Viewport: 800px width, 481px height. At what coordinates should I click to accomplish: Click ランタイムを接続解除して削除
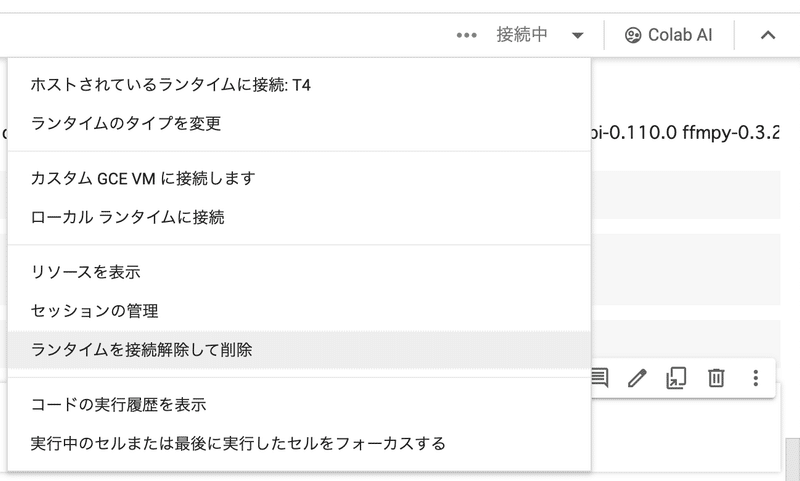[141, 350]
